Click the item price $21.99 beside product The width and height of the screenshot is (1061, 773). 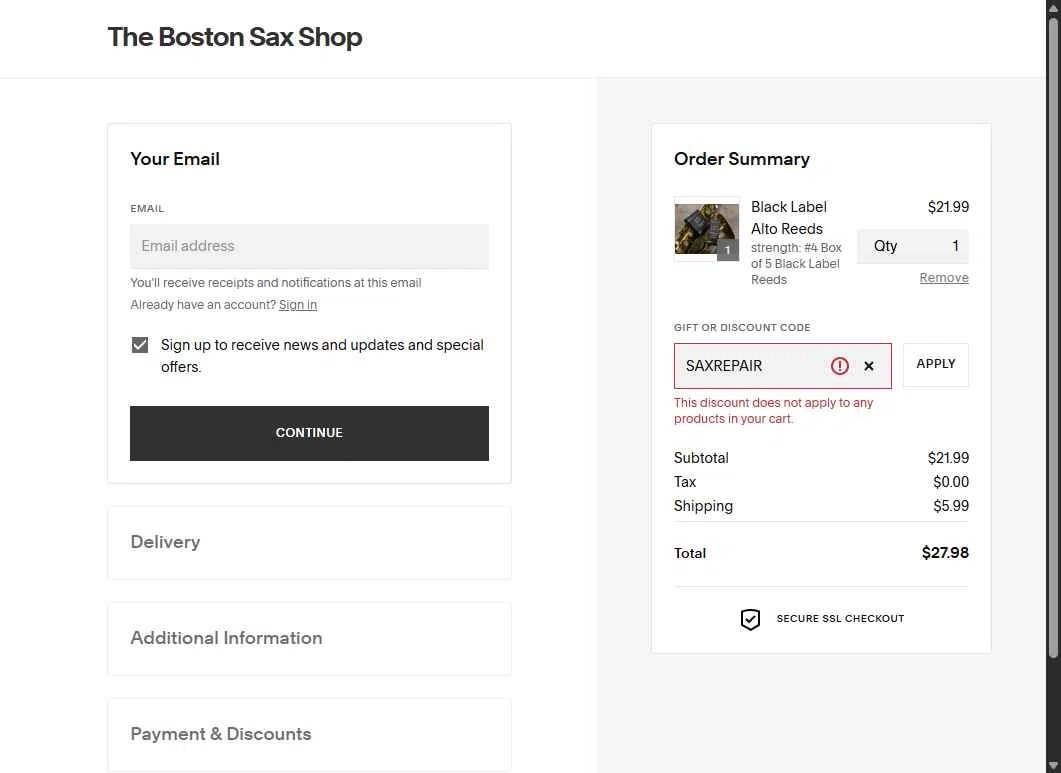948,207
